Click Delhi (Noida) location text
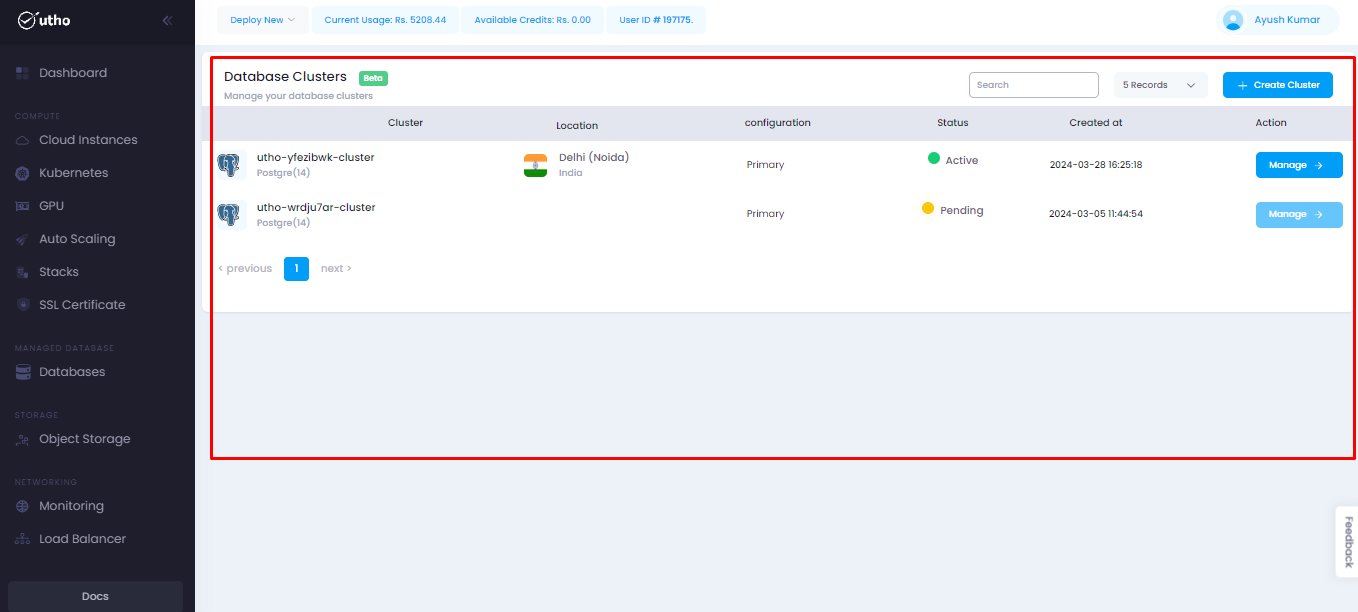The width and height of the screenshot is (1358, 612). [594, 157]
